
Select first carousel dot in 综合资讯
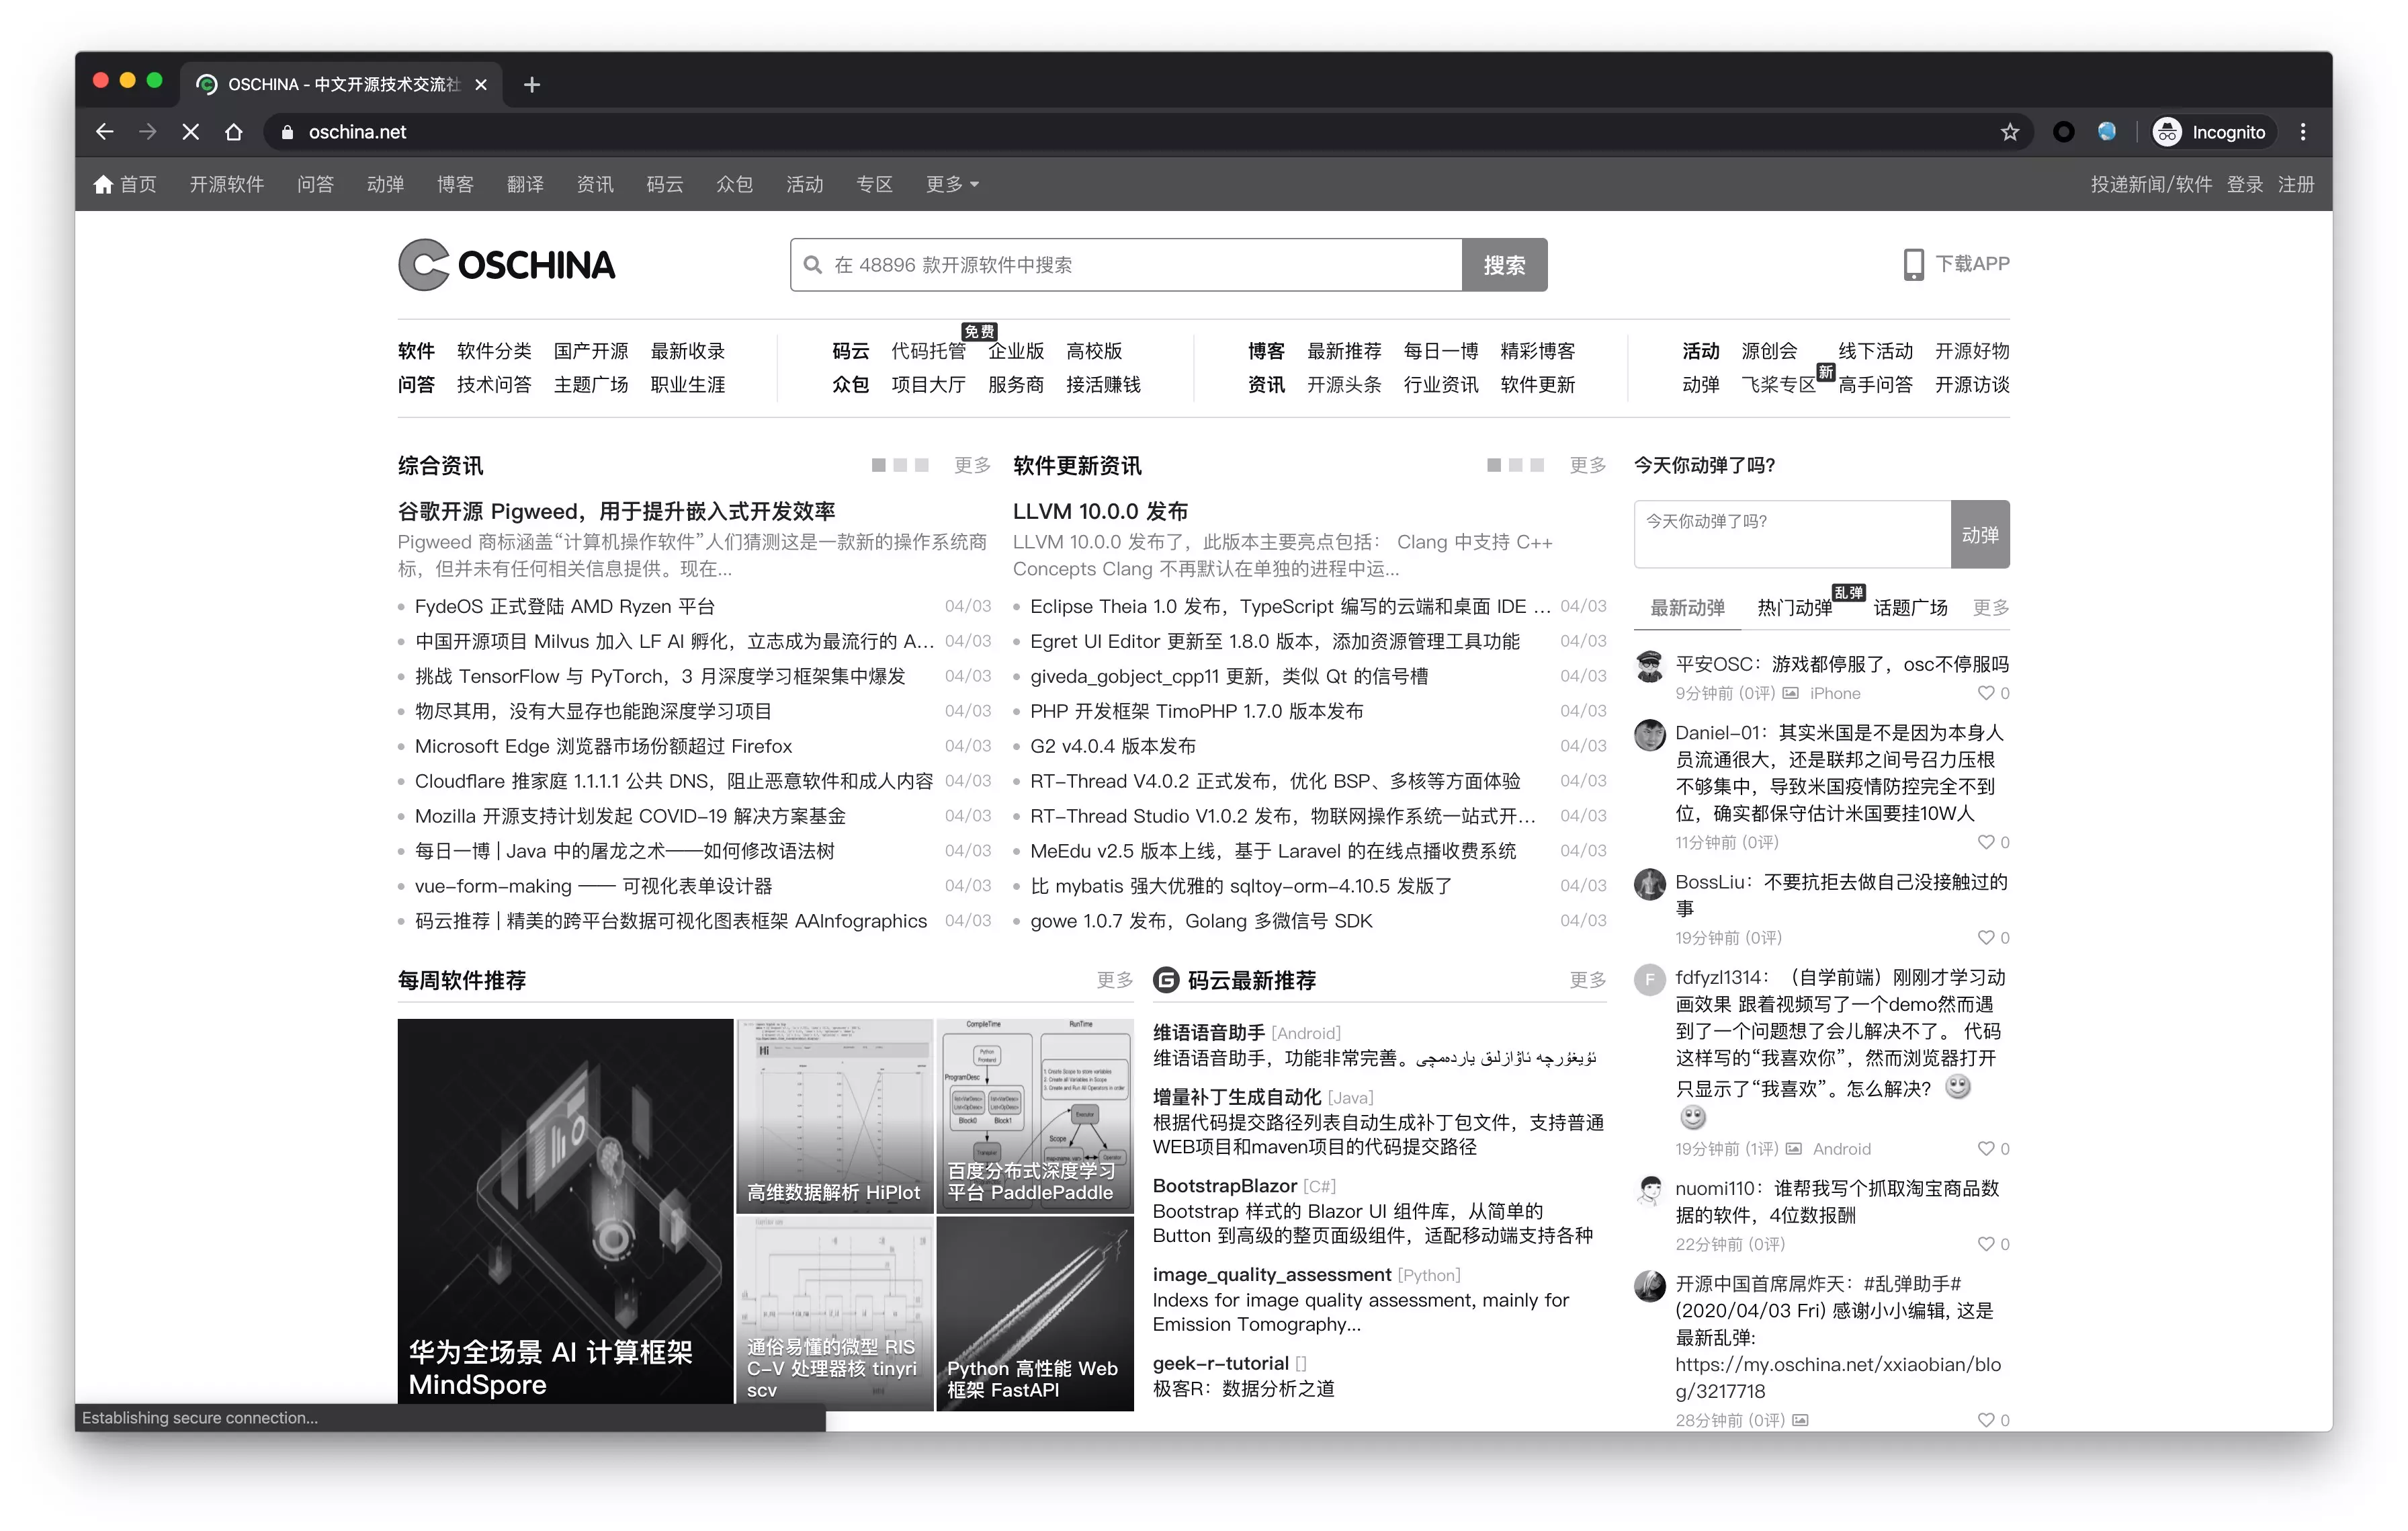click(x=879, y=465)
